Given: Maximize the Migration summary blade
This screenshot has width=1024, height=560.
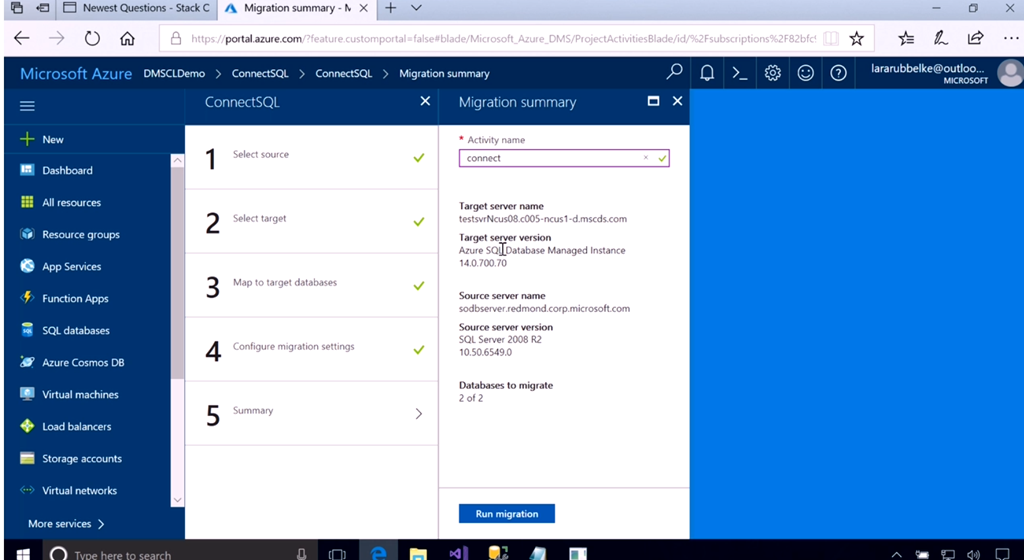Looking at the screenshot, I should pyautogui.click(x=654, y=101).
